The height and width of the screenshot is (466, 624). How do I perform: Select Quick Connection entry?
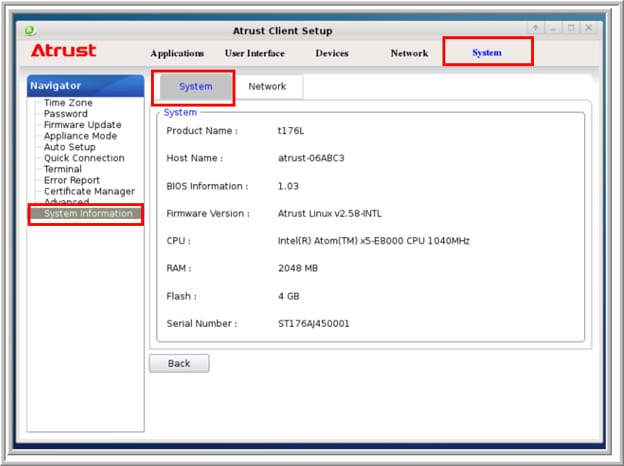pyautogui.click(x=84, y=158)
